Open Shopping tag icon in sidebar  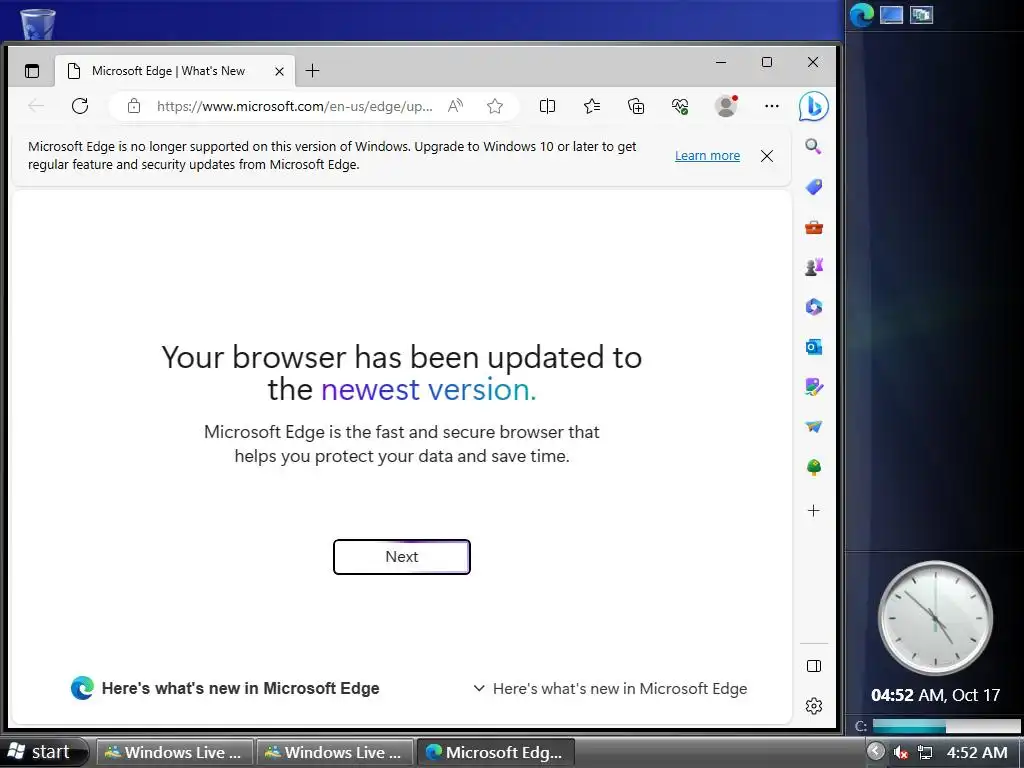pos(814,187)
